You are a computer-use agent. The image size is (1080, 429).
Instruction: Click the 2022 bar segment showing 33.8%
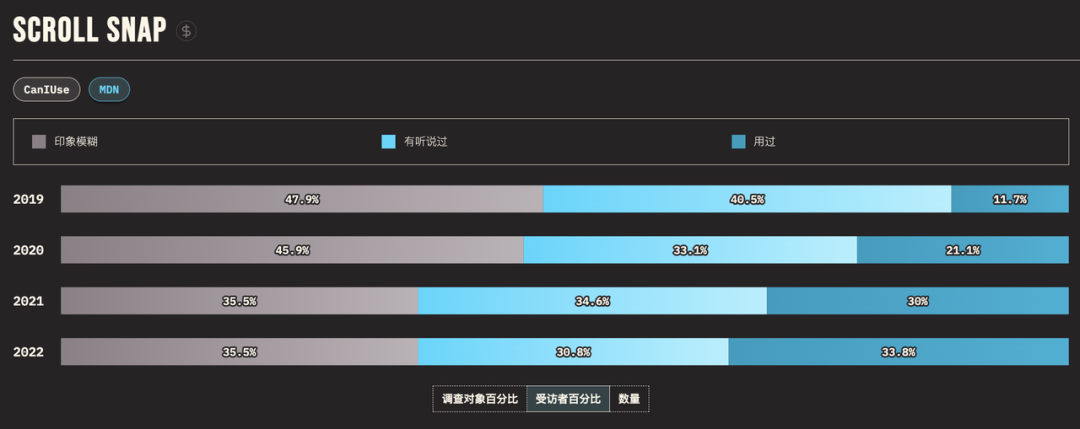pyautogui.click(x=898, y=352)
